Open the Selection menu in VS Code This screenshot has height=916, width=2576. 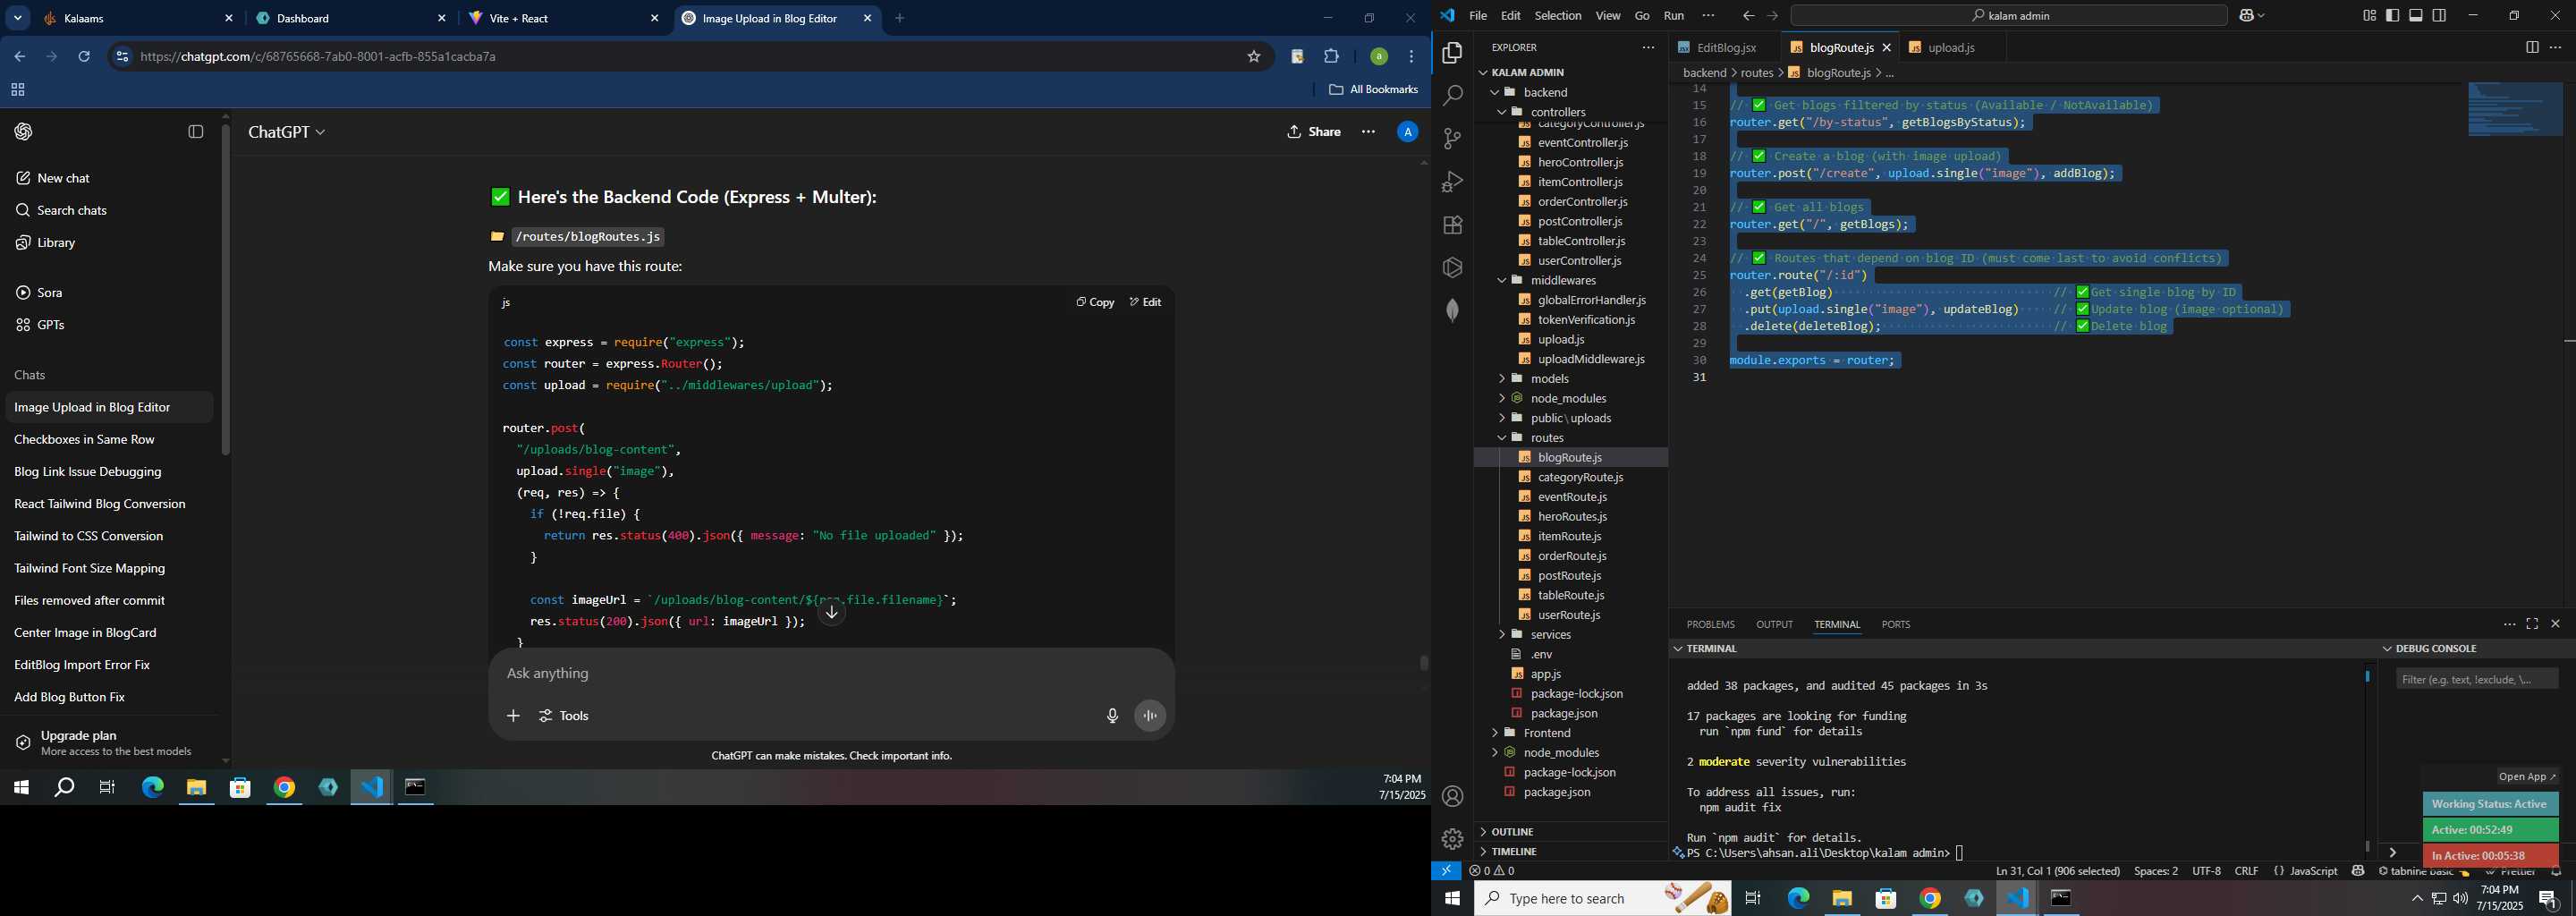[1557, 16]
